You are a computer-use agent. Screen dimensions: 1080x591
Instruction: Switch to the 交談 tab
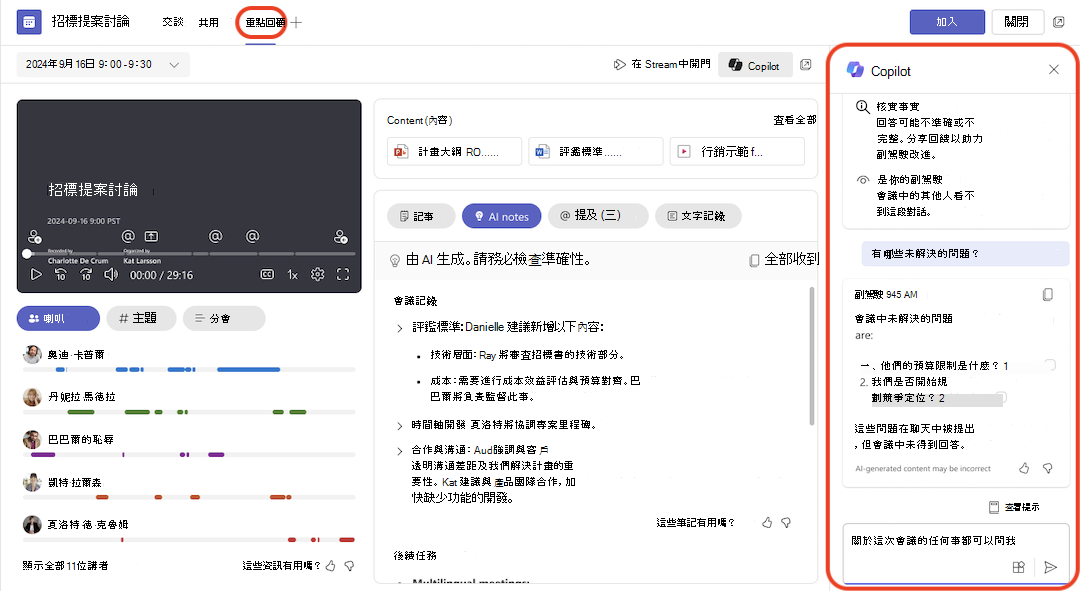[x=173, y=22]
